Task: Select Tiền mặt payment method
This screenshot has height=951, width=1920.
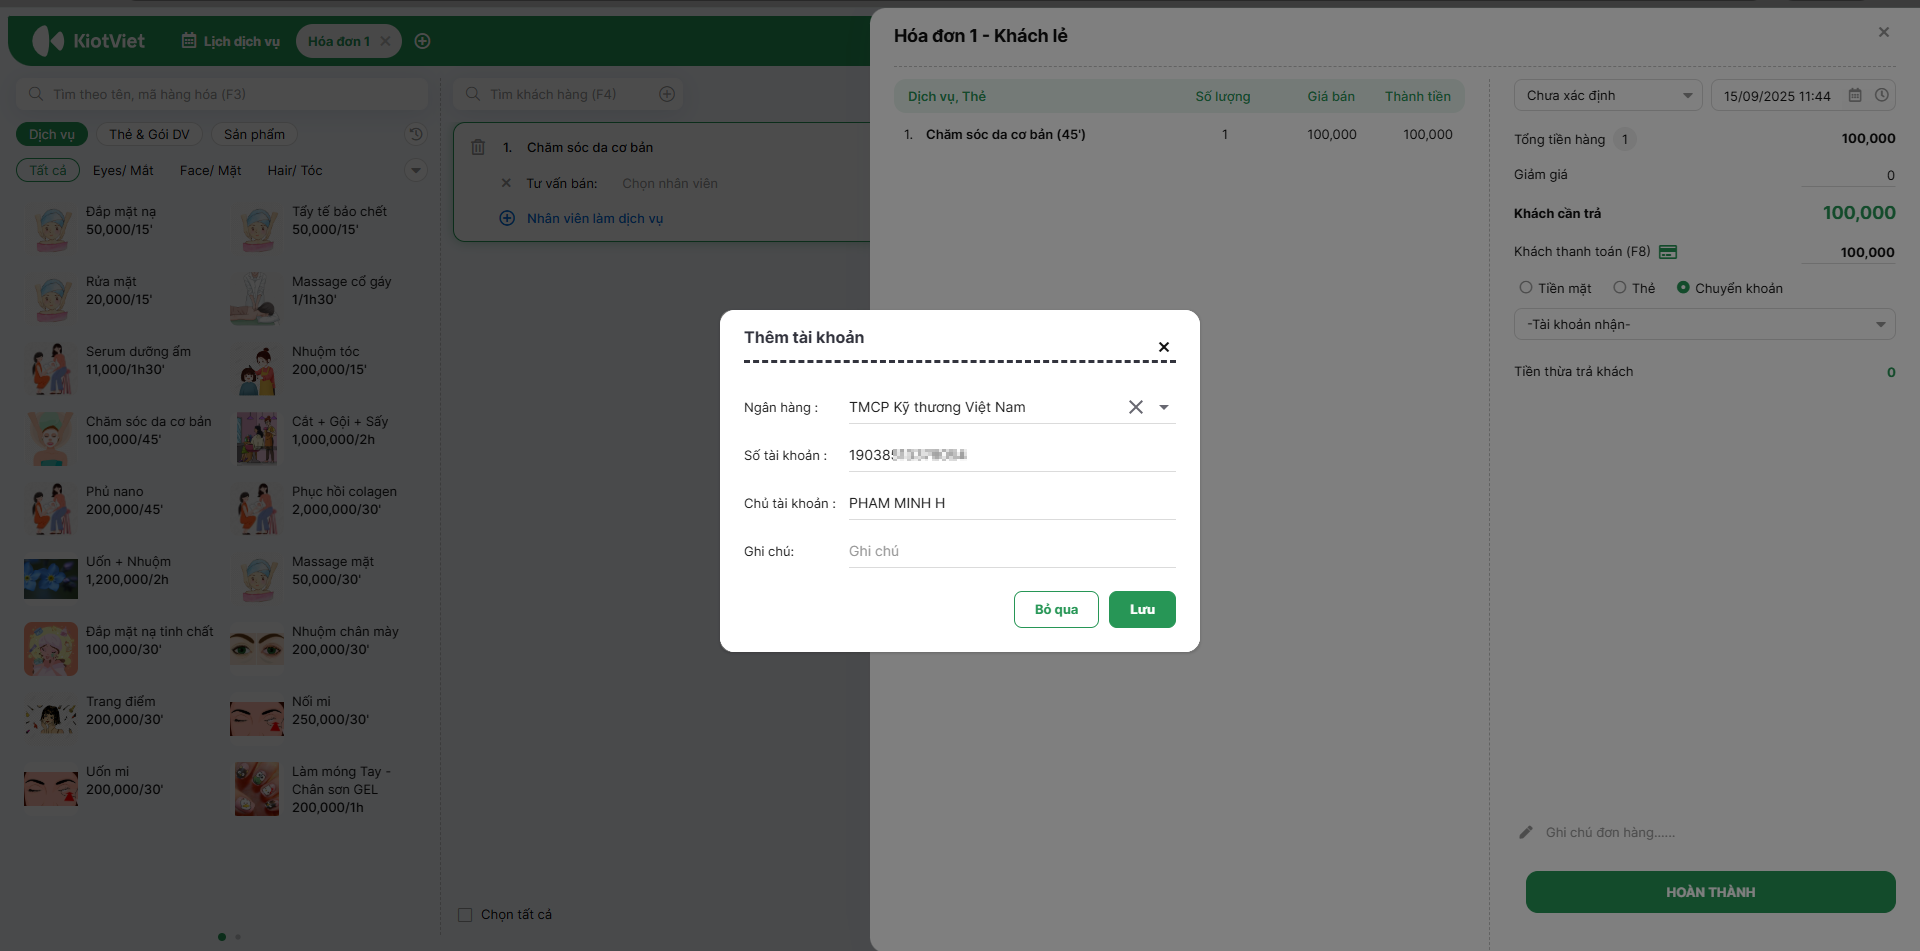Action: tap(1526, 288)
